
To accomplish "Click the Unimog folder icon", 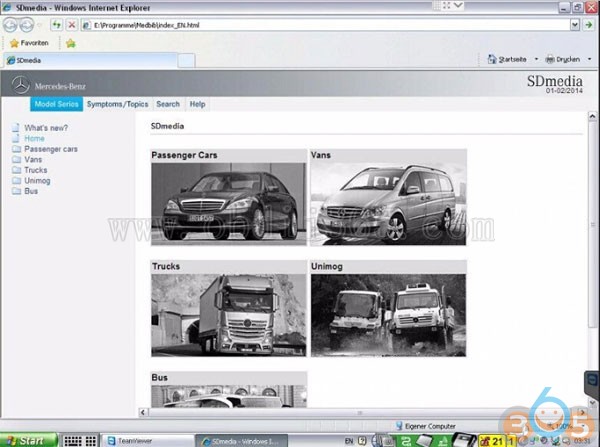I will (16, 180).
